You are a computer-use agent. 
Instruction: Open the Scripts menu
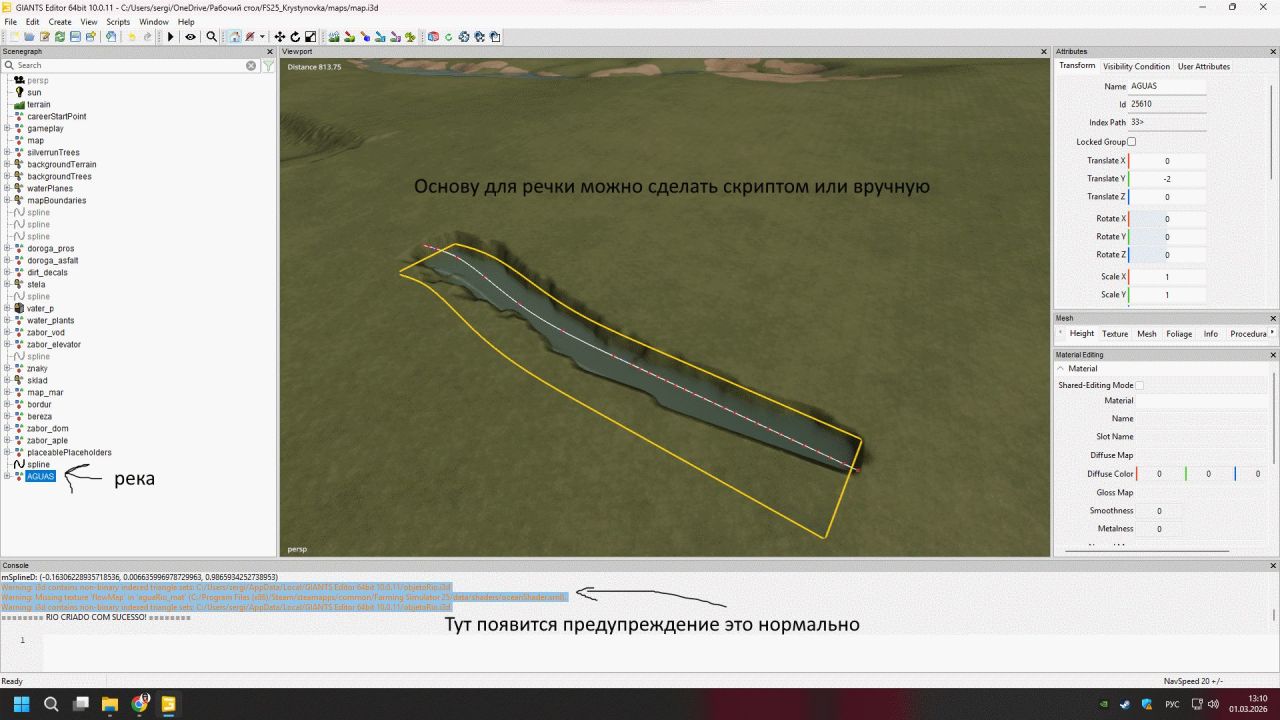tap(118, 21)
